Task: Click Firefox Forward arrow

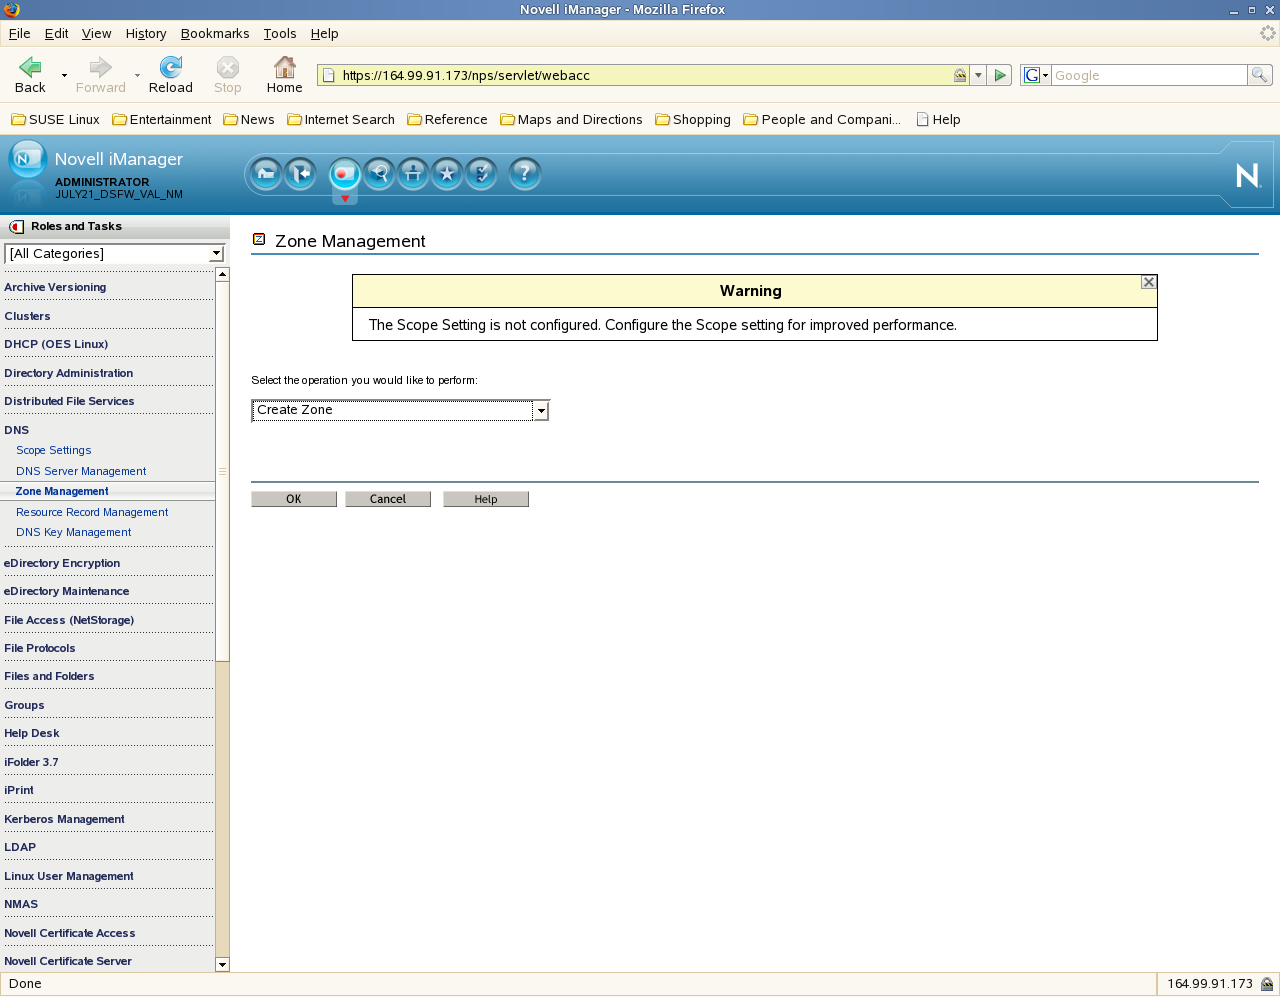Action: click(100, 75)
